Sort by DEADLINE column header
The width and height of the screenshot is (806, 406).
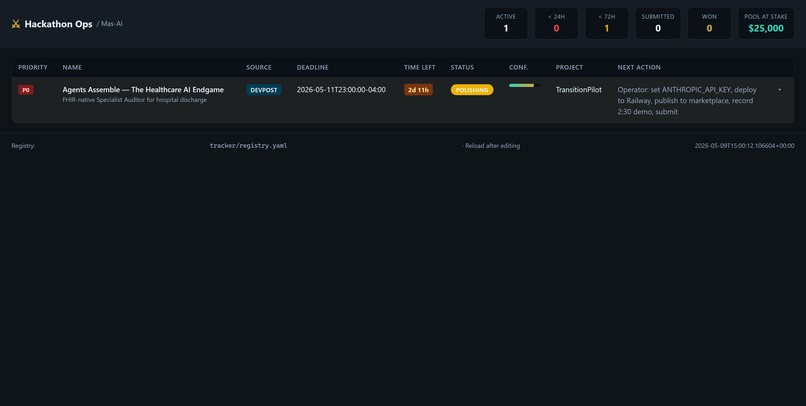coord(313,67)
